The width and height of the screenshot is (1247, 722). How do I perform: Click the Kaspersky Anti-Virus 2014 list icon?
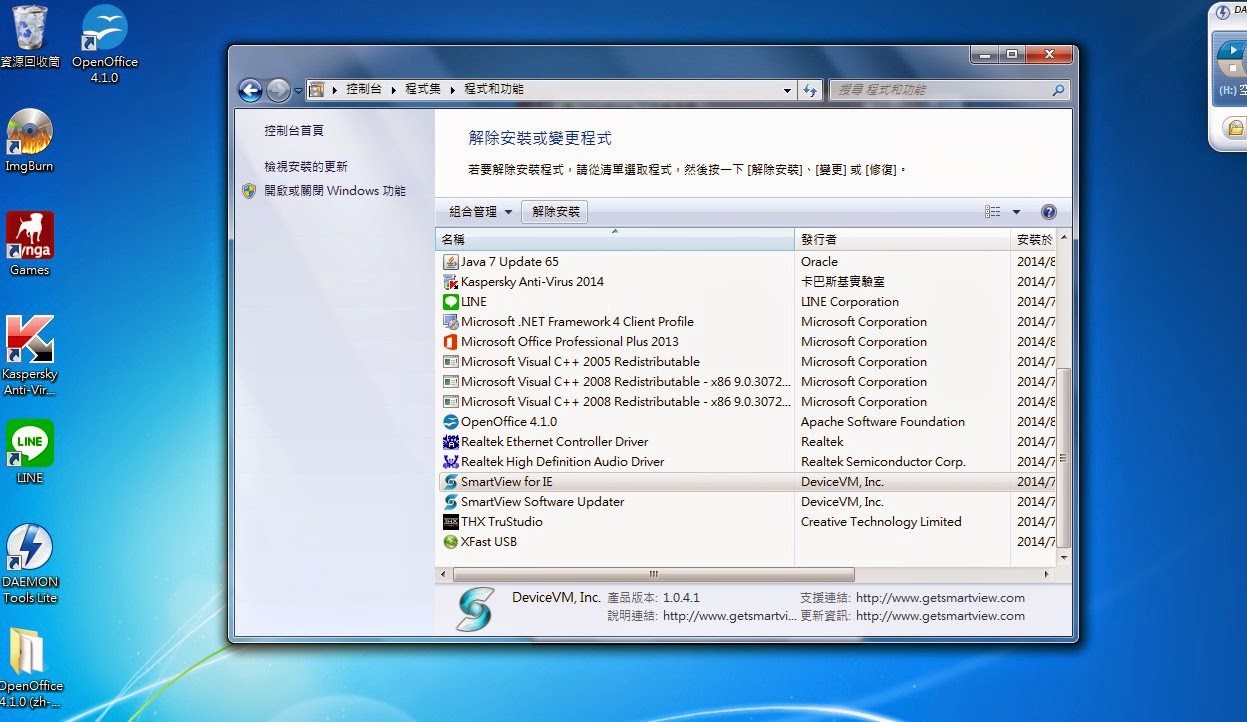tap(450, 282)
